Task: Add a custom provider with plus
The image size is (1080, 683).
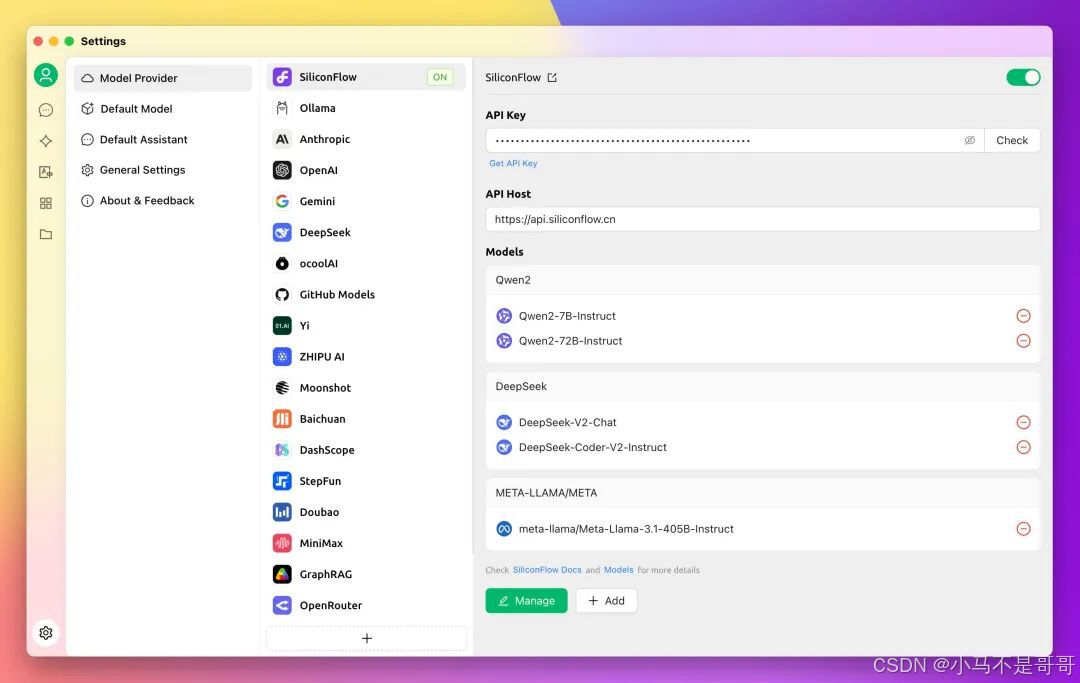Action: click(366, 638)
